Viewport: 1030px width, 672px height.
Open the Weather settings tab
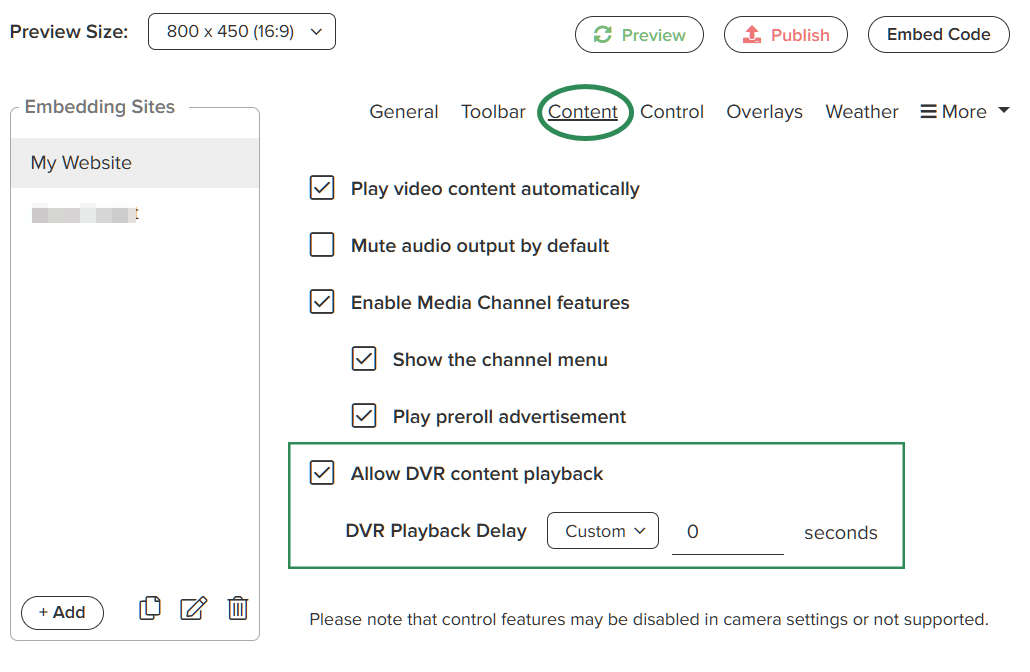(861, 111)
